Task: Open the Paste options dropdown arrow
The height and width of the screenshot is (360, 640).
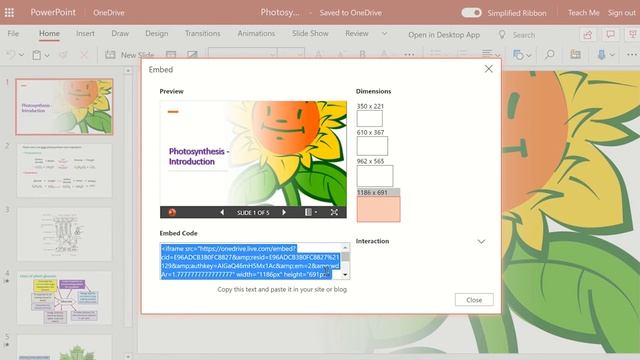Action: 47,55
